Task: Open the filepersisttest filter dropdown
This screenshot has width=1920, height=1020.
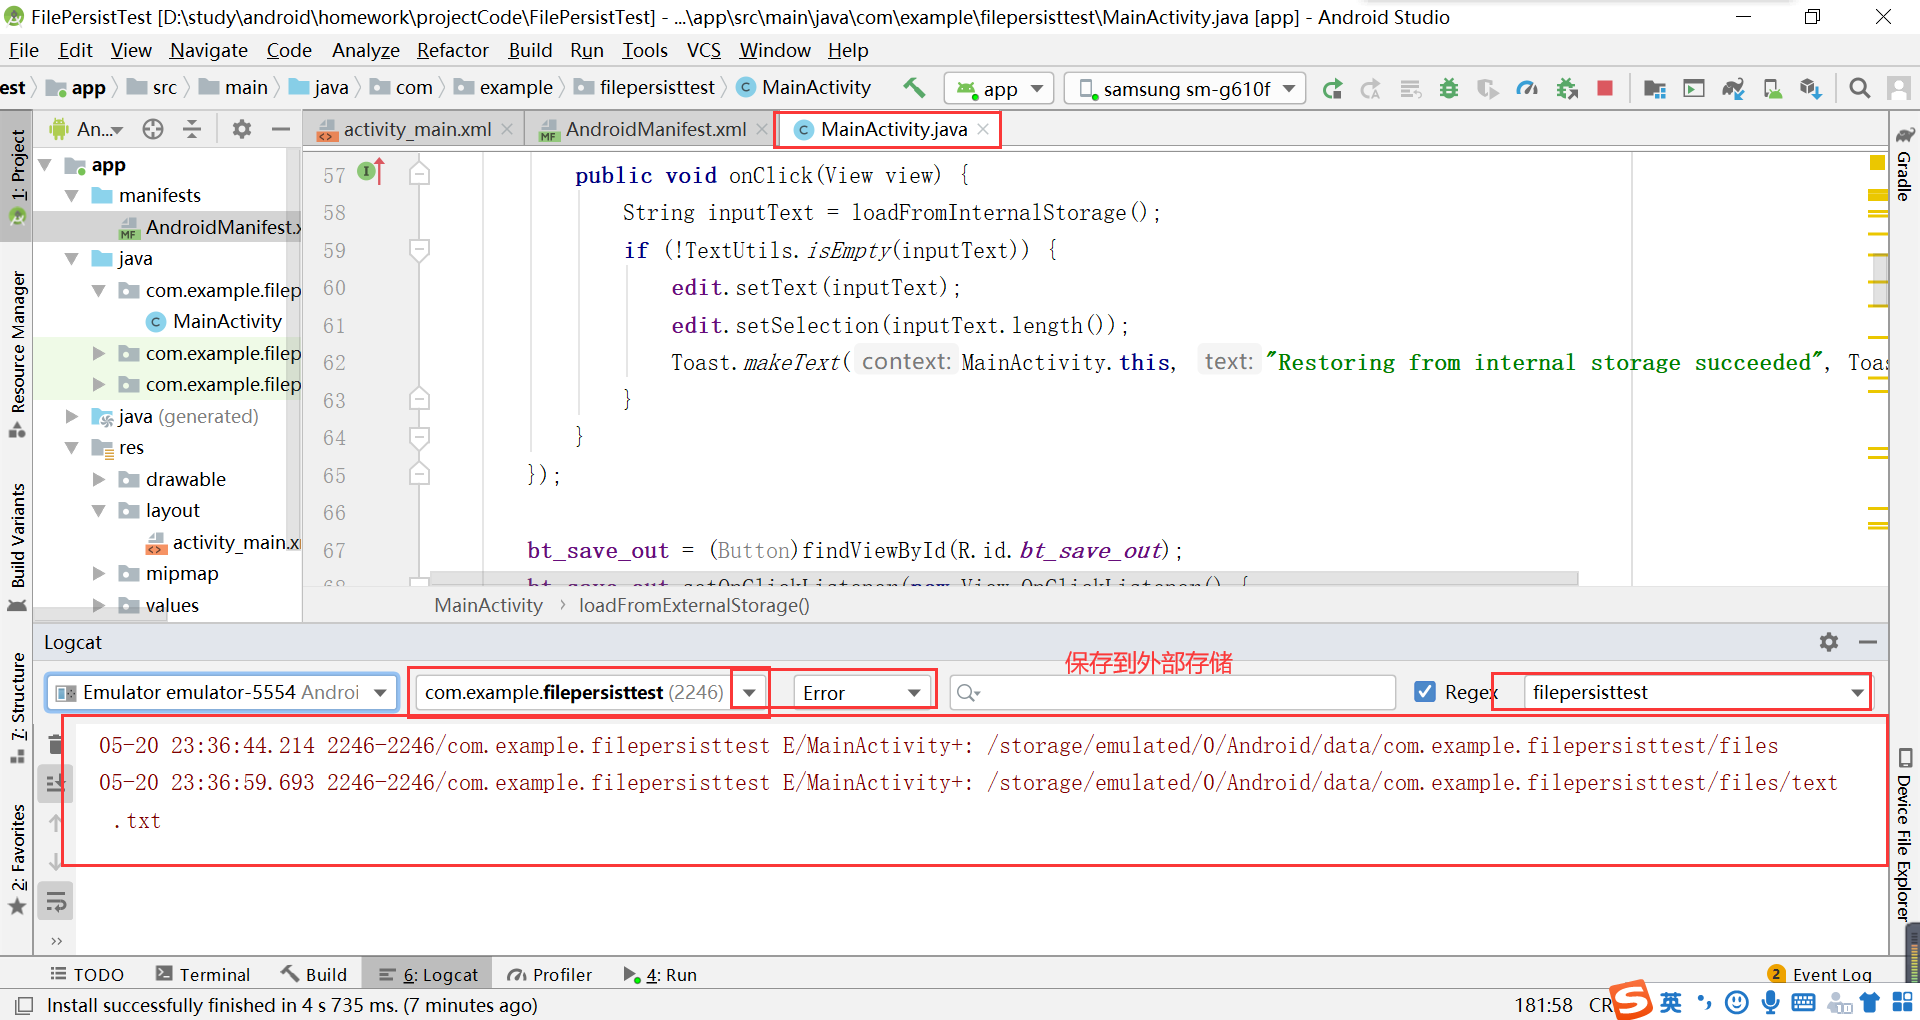Action: pos(1696,692)
